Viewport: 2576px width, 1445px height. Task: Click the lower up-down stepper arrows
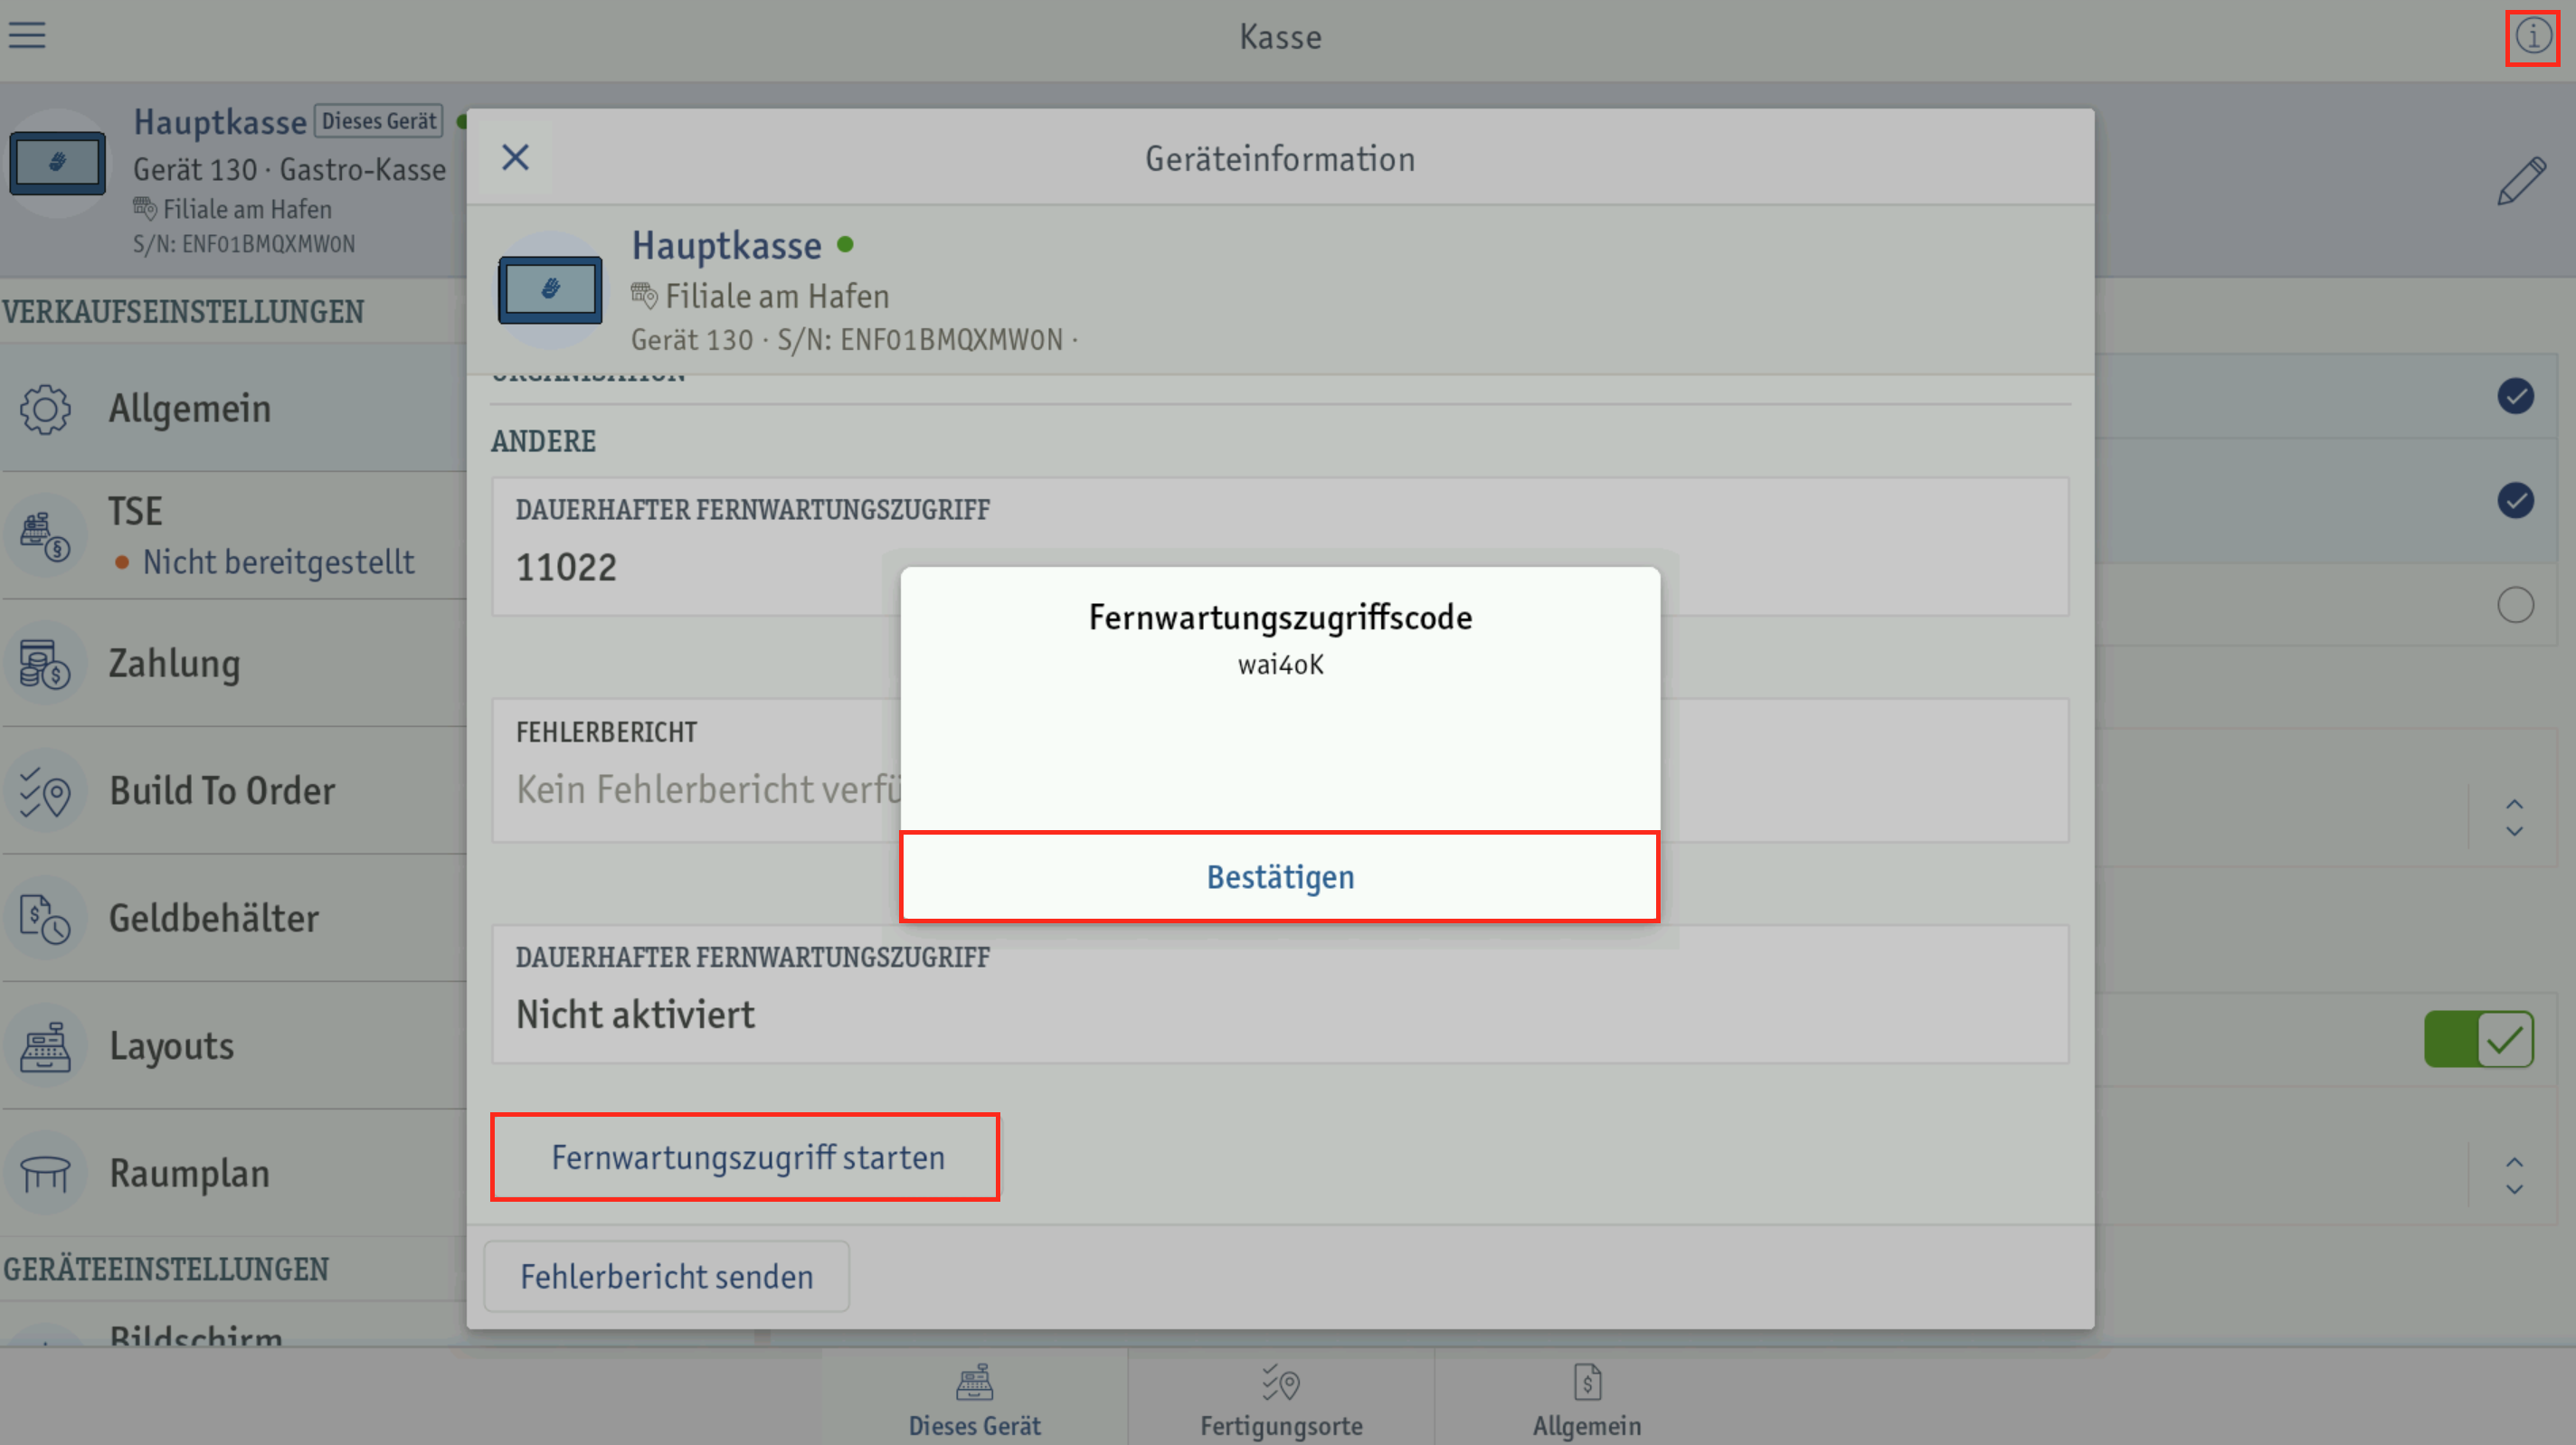pos(2514,1175)
